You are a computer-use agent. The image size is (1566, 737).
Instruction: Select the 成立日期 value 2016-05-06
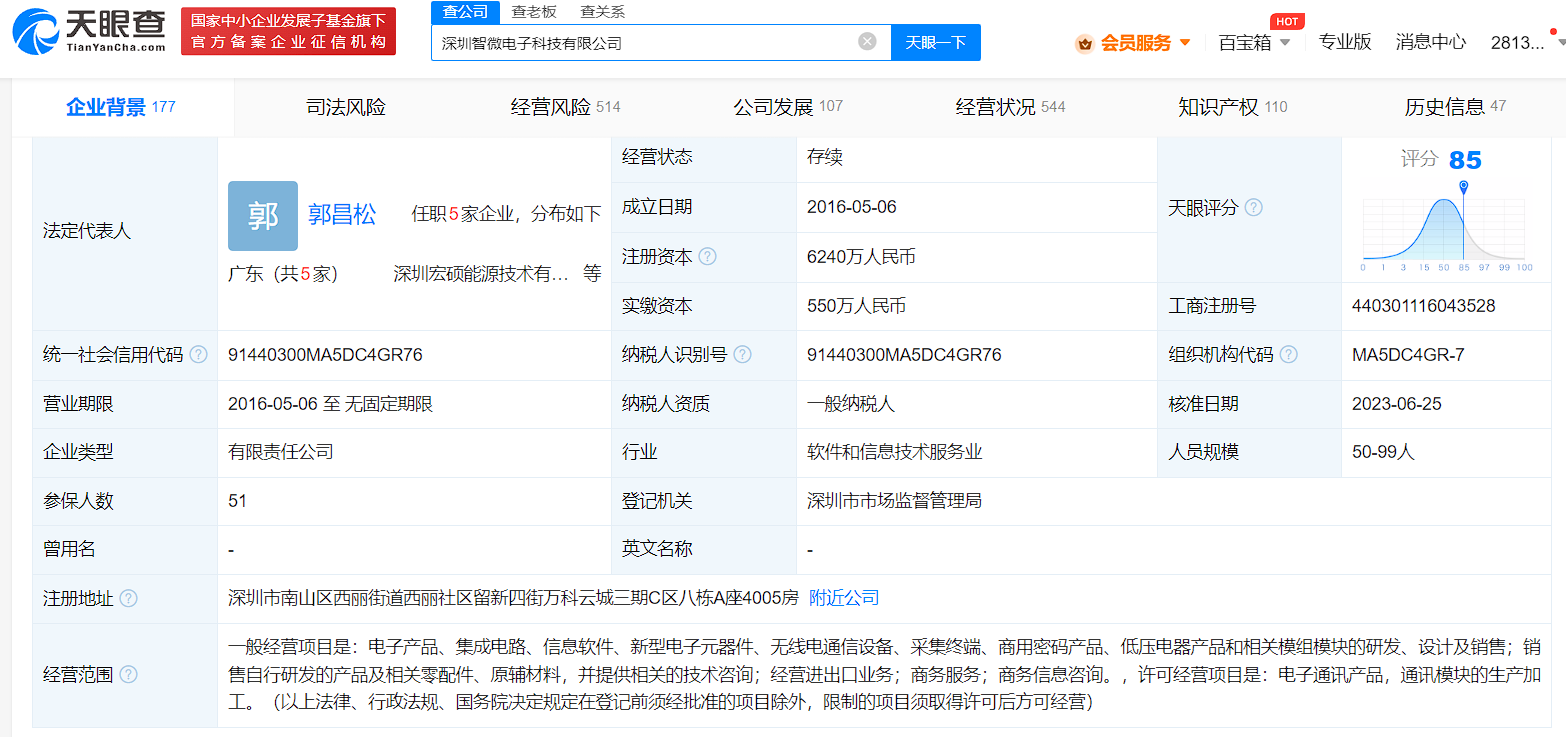point(852,207)
